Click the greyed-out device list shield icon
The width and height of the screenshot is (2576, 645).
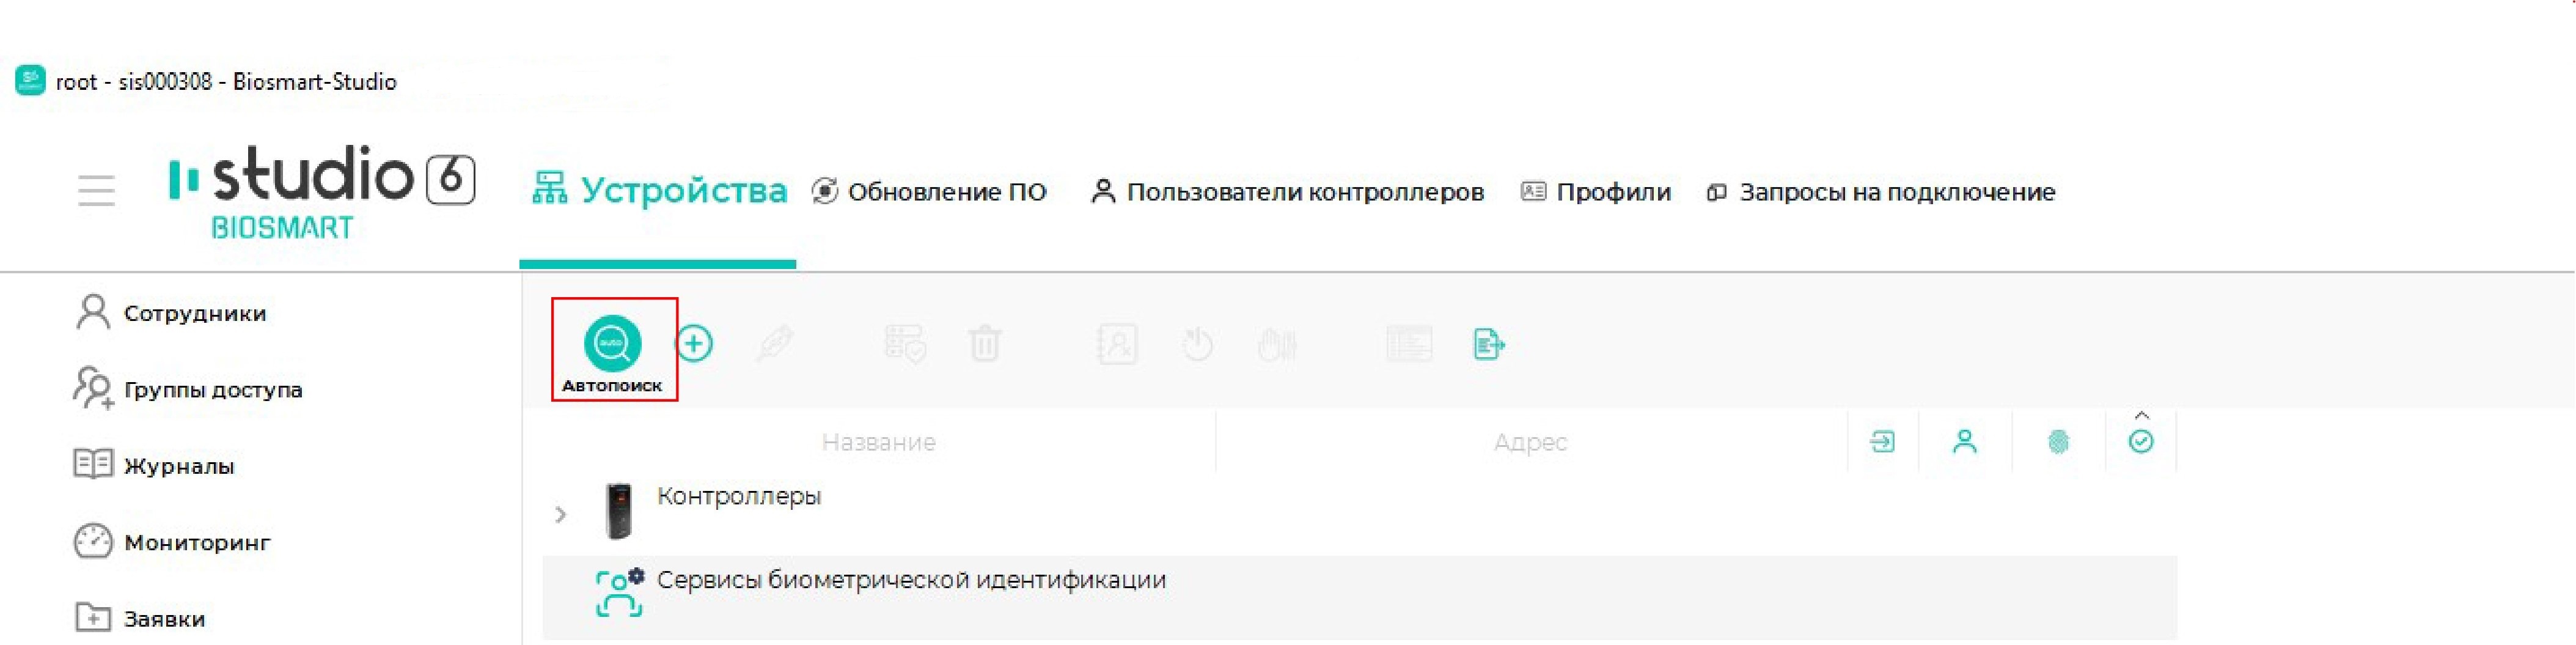[x=905, y=344]
